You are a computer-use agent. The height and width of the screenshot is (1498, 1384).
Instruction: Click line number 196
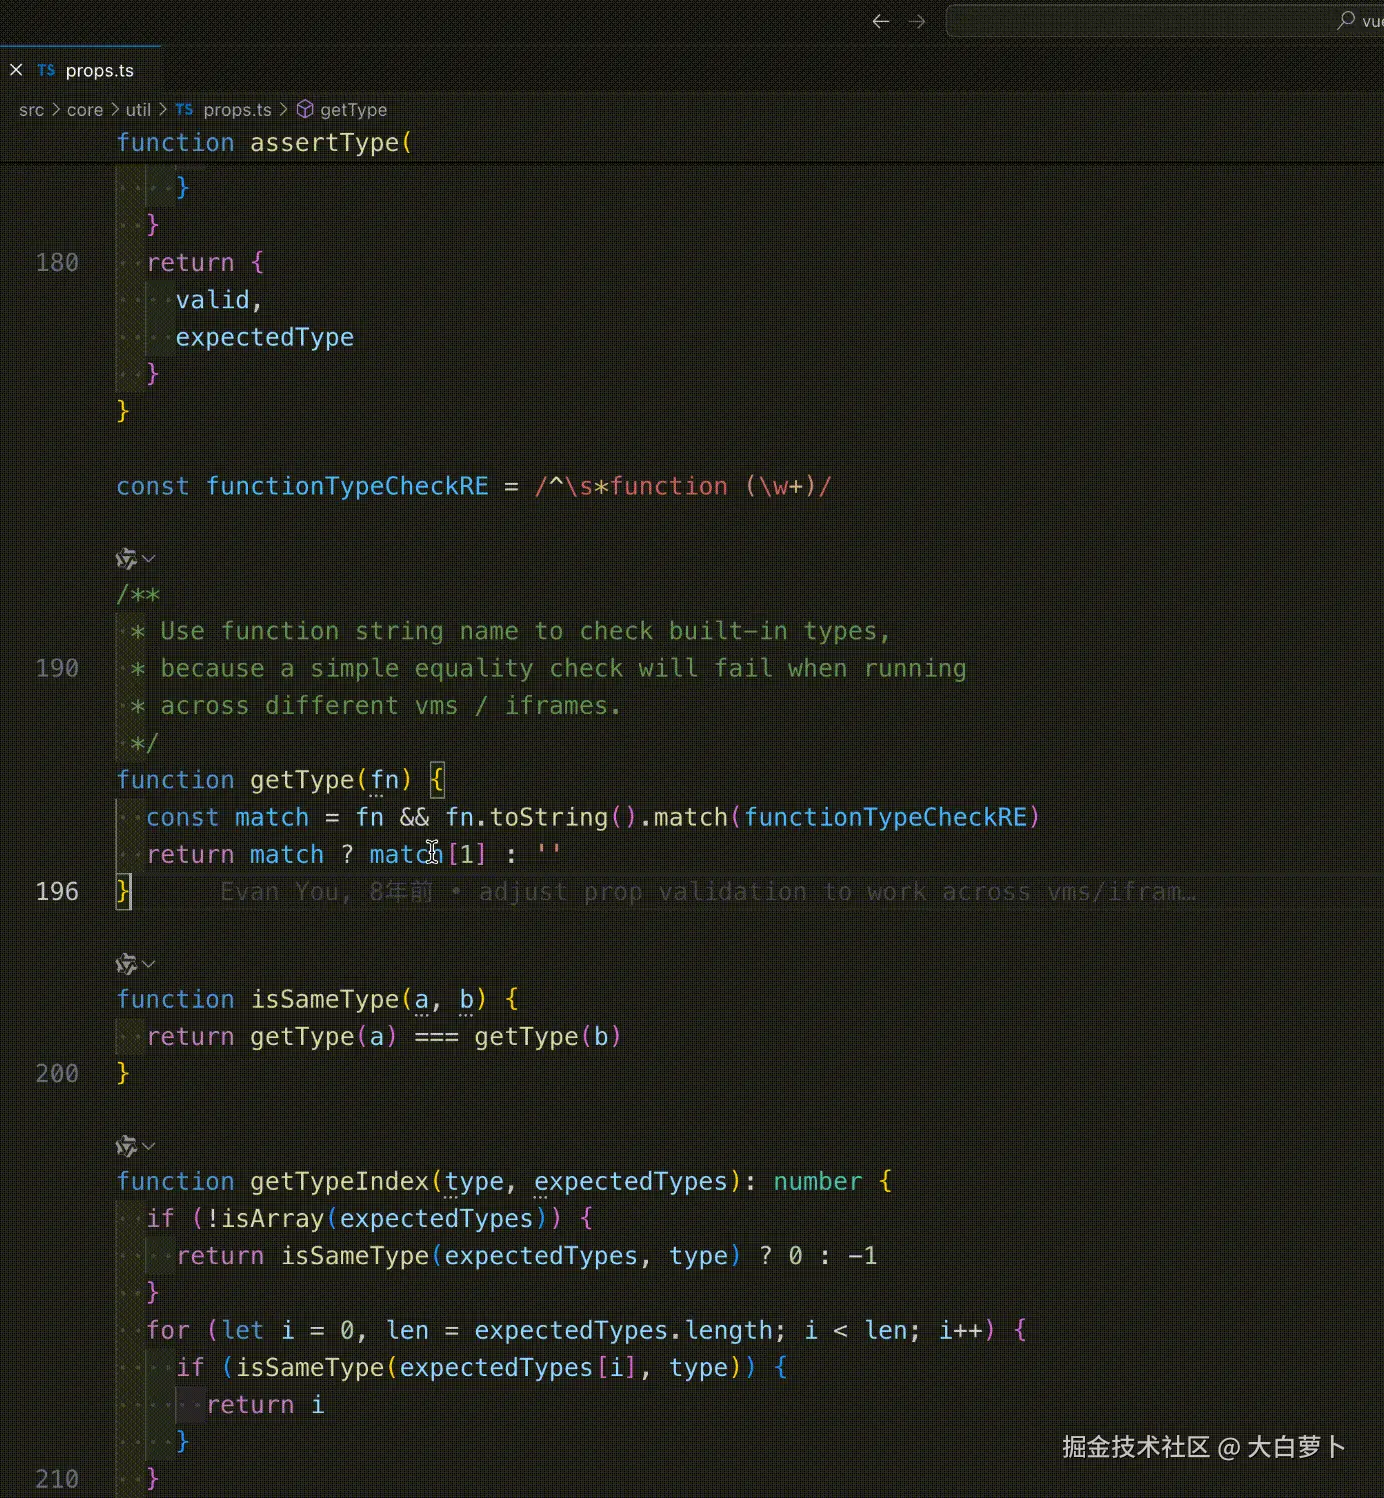point(57,891)
